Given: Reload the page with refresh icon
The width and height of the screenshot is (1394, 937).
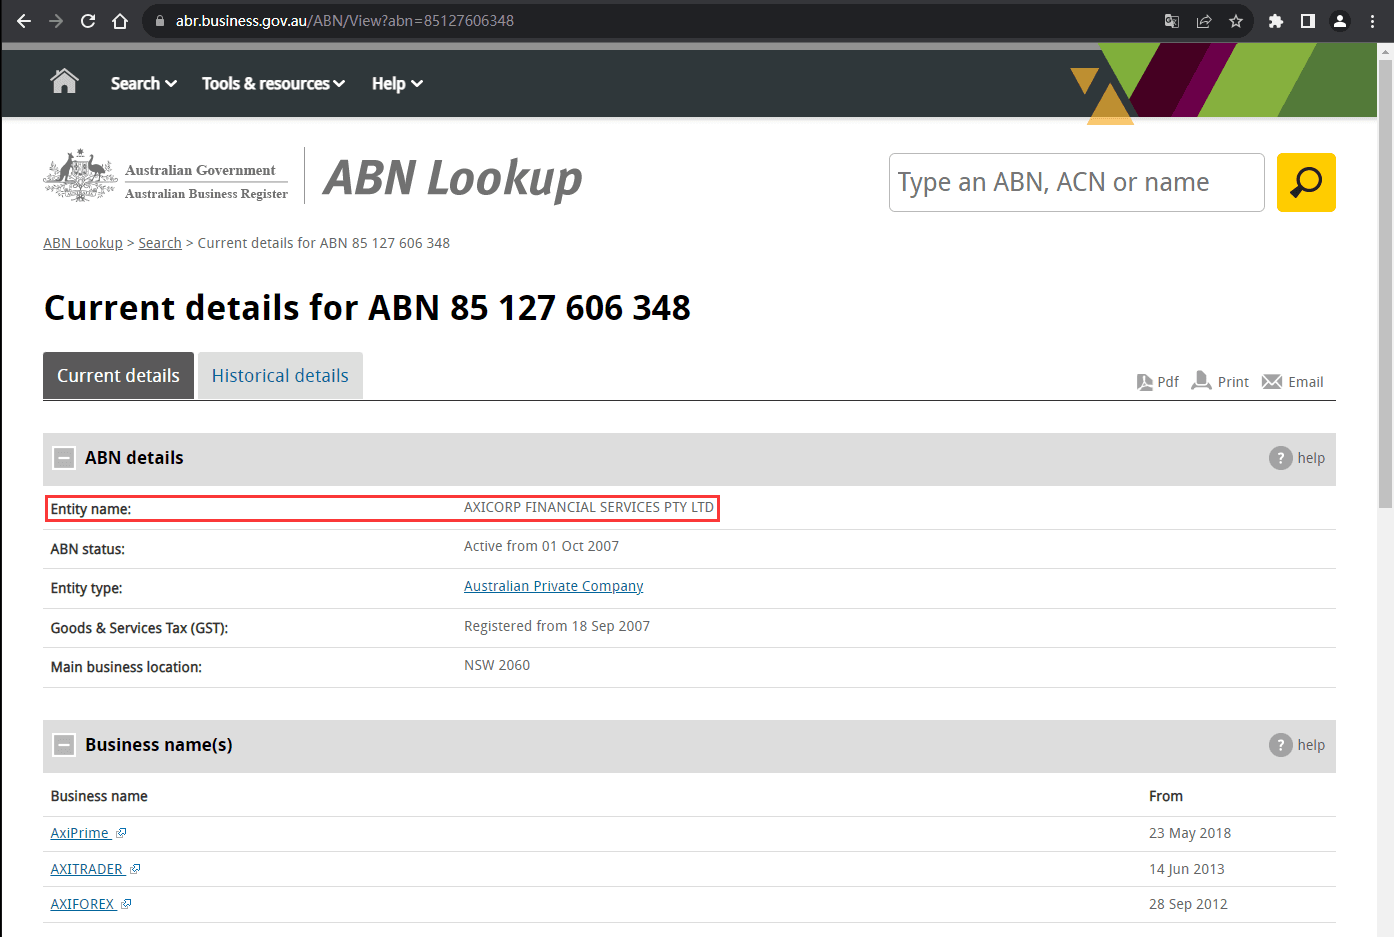Looking at the screenshot, I should [88, 21].
